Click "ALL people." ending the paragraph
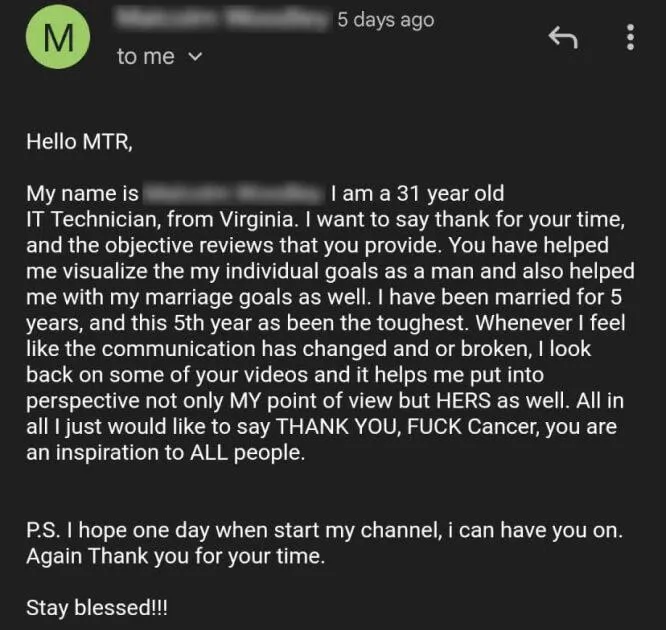This screenshot has width=666, height=630. coord(247,453)
